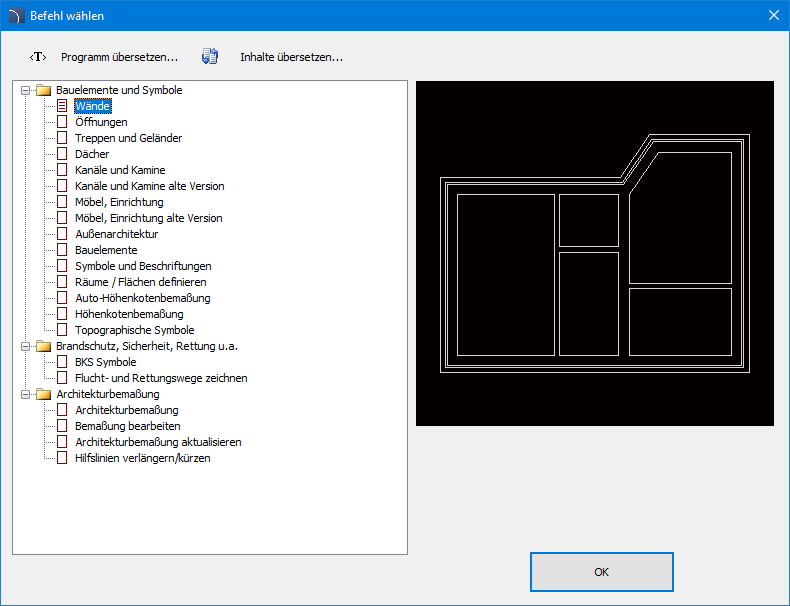Close the Befehl wählen dialog
Viewport: 790px width, 606px height.
click(x=772, y=15)
